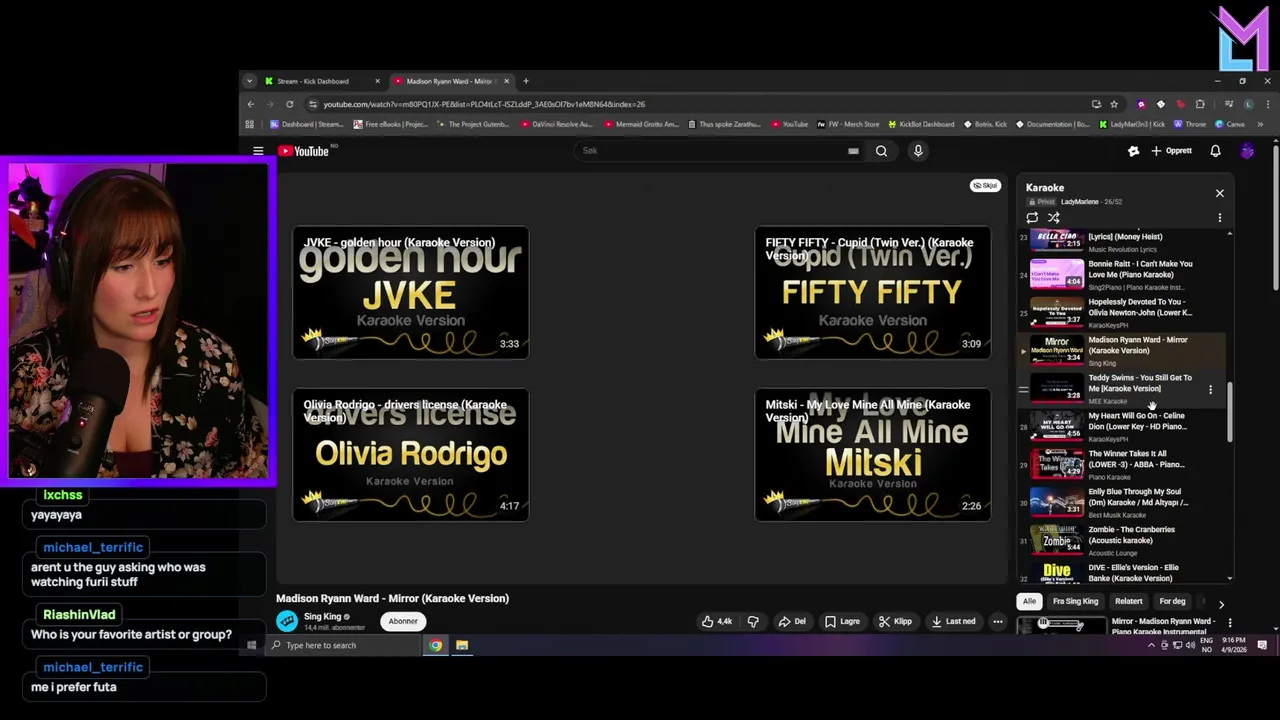Dislike the video
This screenshot has height=720, width=1280.
753,621
